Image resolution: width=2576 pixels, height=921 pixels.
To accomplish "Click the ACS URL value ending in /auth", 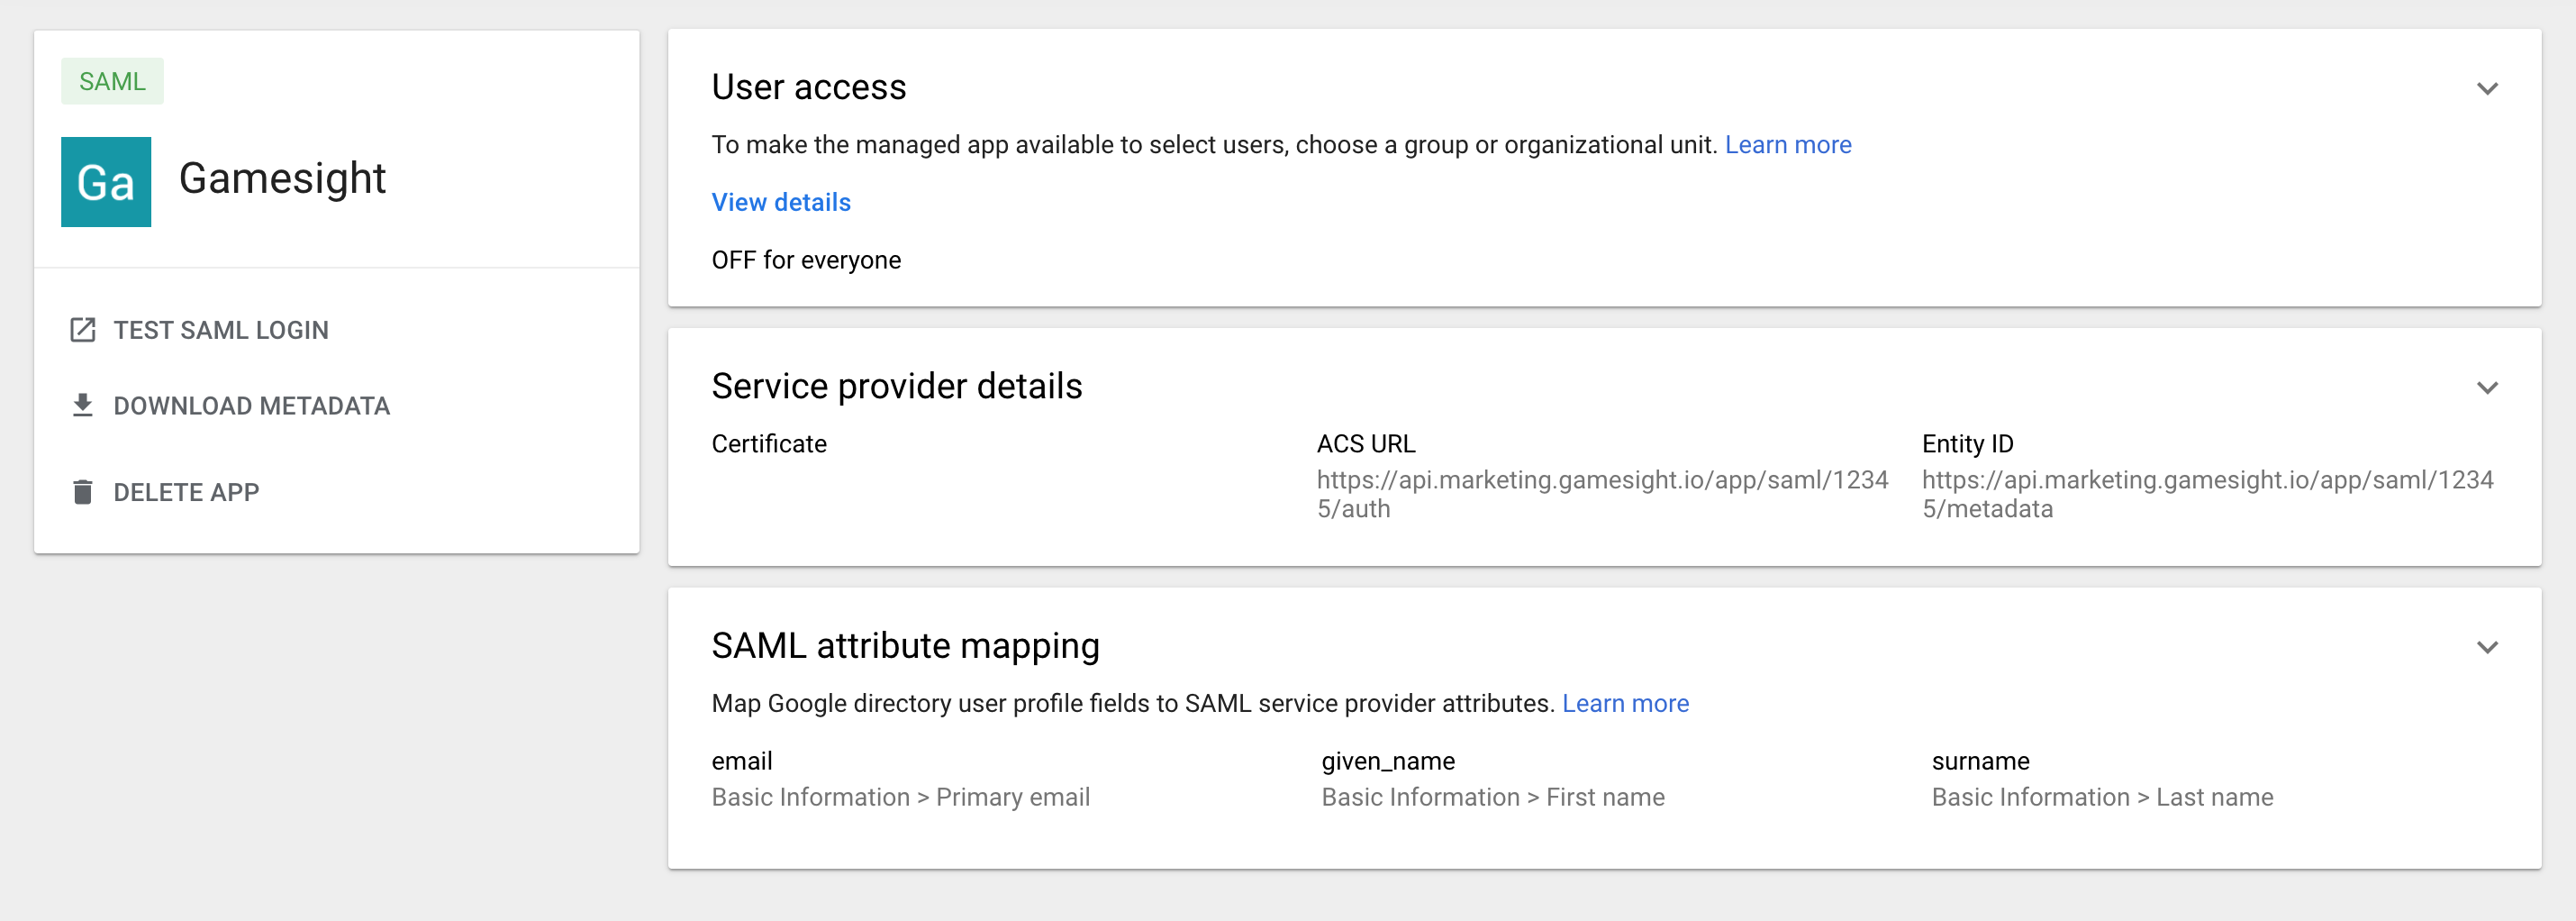I will click(1602, 494).
